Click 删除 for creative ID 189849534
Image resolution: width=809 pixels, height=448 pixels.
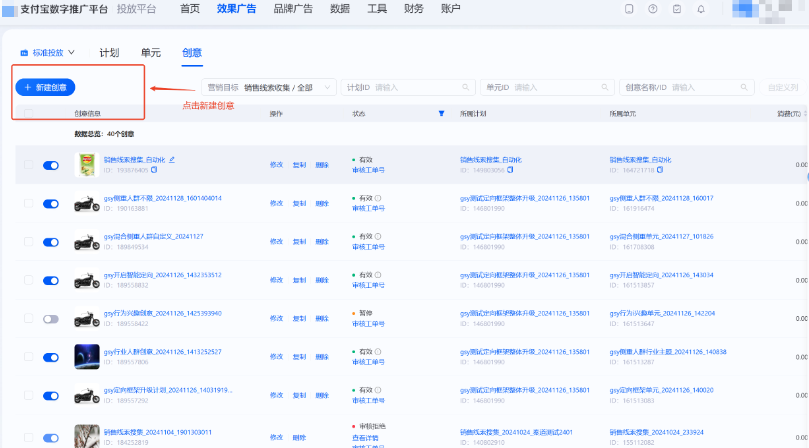[x=322, y=242]
